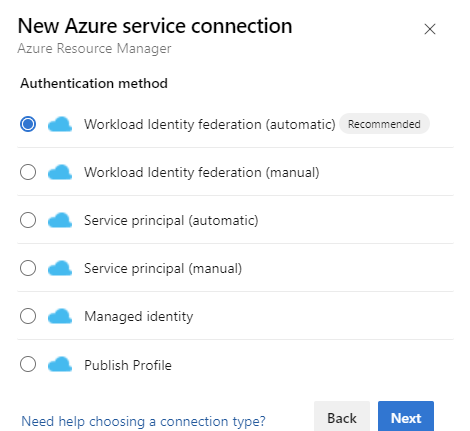Choose Service principal (automatic) radio button
The width and height of the screenshot is (470, 431).
pos(28,220)
